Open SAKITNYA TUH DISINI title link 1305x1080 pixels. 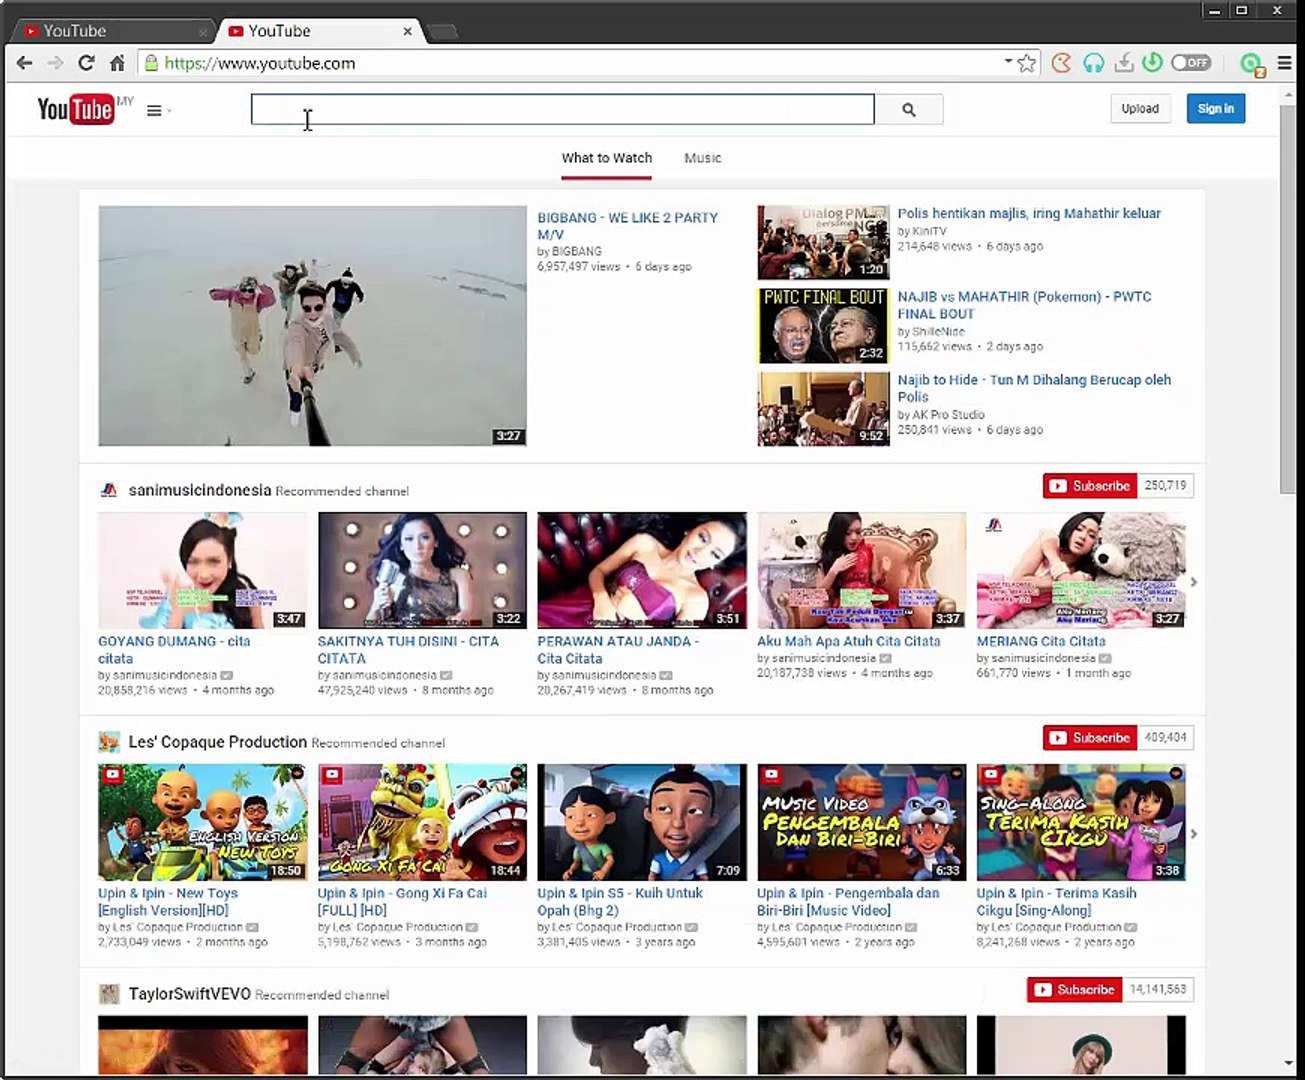click(x=408, y=650)
